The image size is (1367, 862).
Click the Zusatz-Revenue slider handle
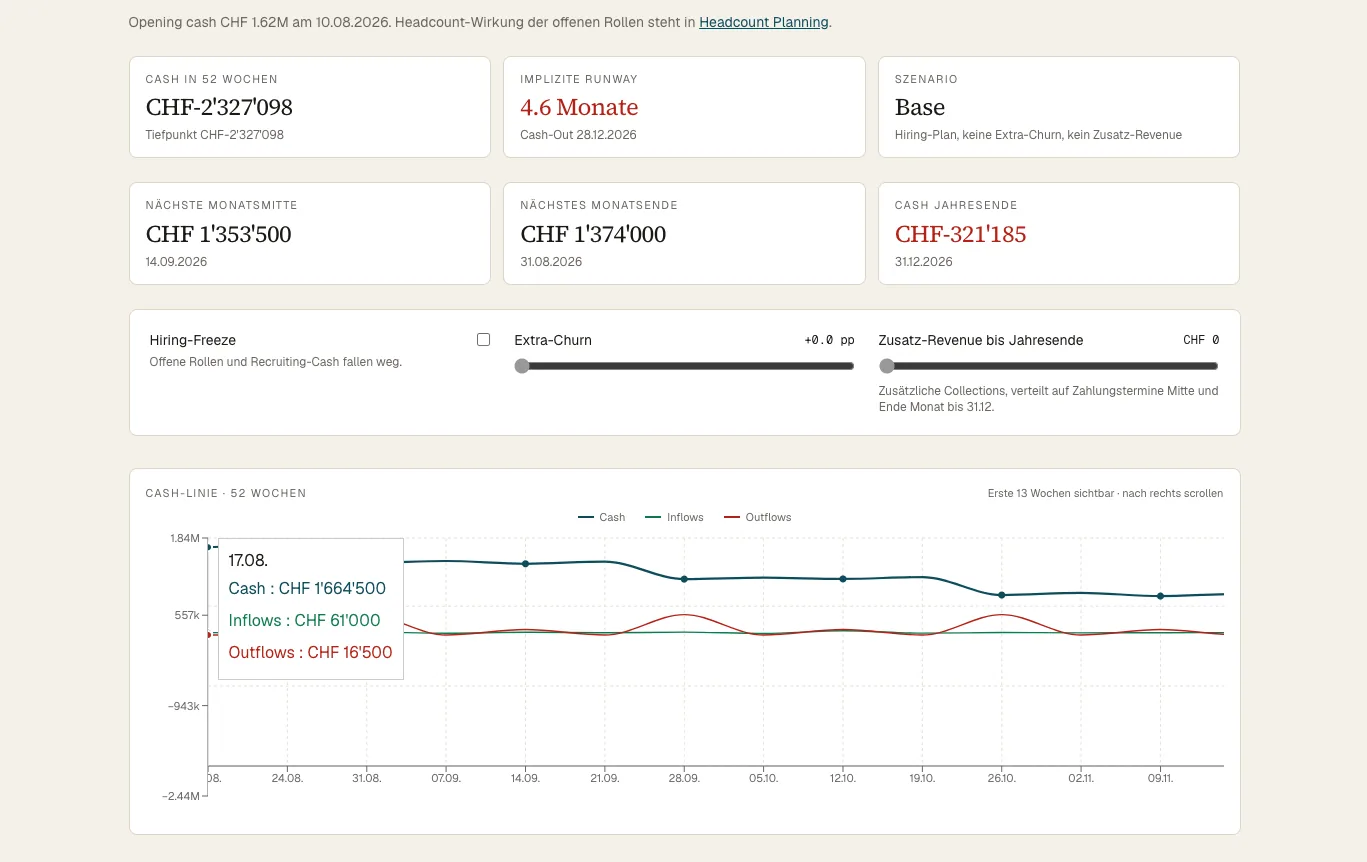(886, 366)
